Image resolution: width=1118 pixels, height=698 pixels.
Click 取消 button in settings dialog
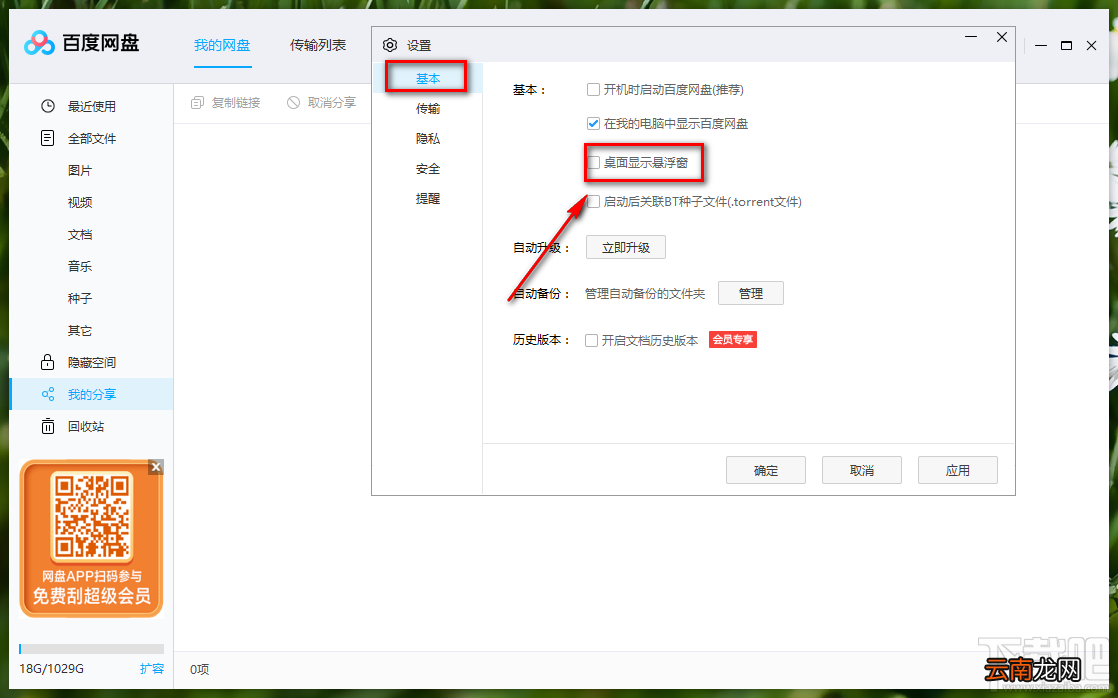(862, 471)
